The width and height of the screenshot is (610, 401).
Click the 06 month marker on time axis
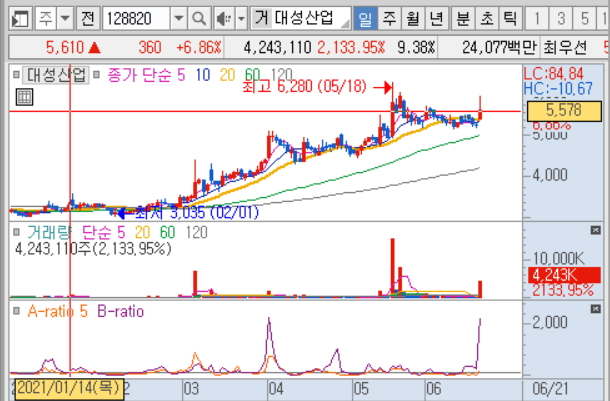[x=433, y=389]
